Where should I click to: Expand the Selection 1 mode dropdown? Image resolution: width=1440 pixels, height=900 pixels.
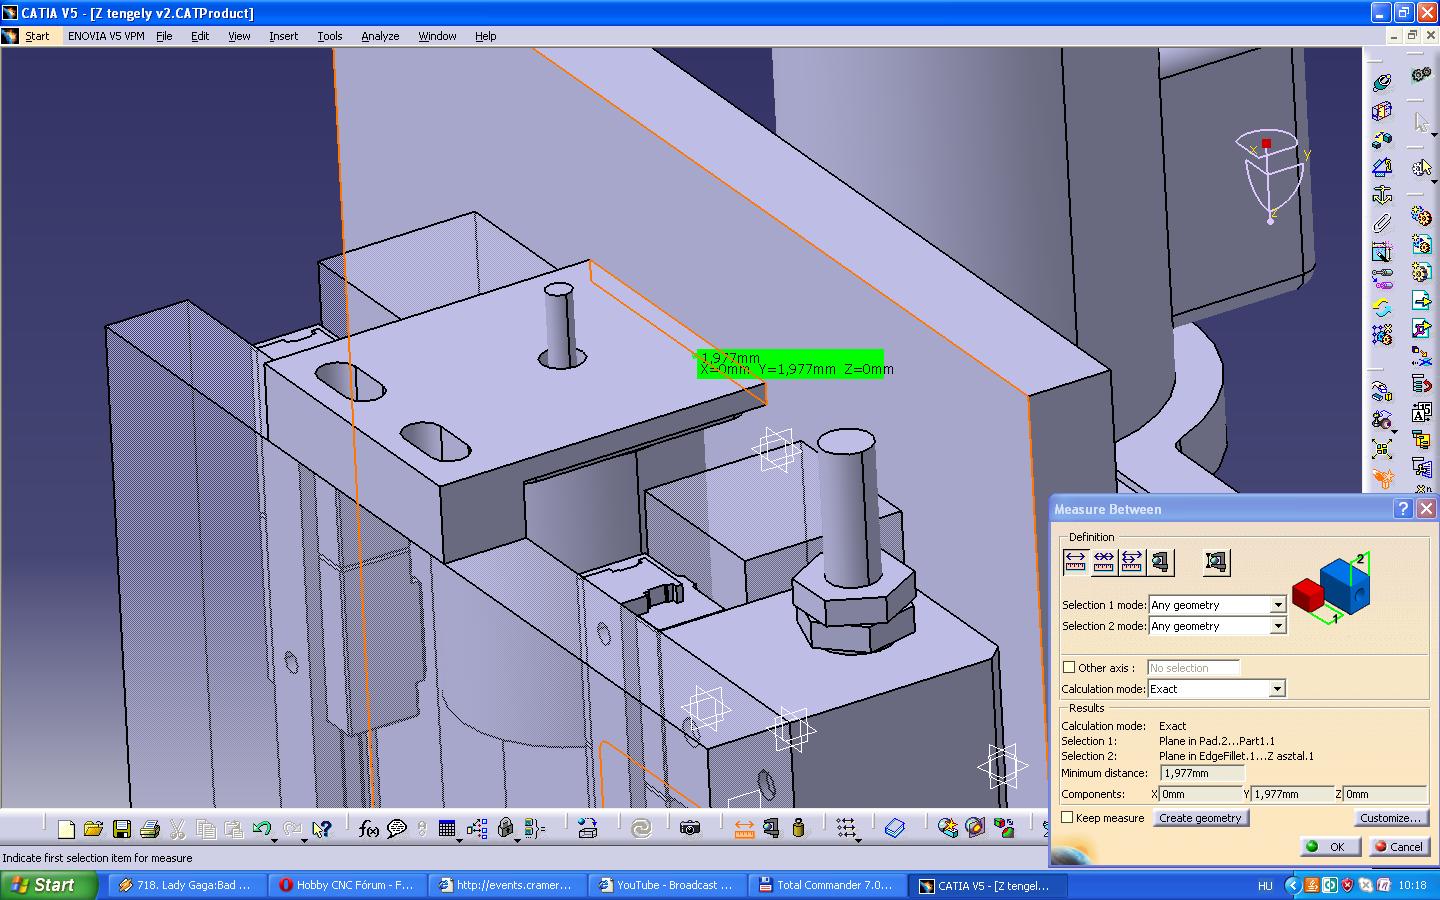click(x=1277, y=605)
